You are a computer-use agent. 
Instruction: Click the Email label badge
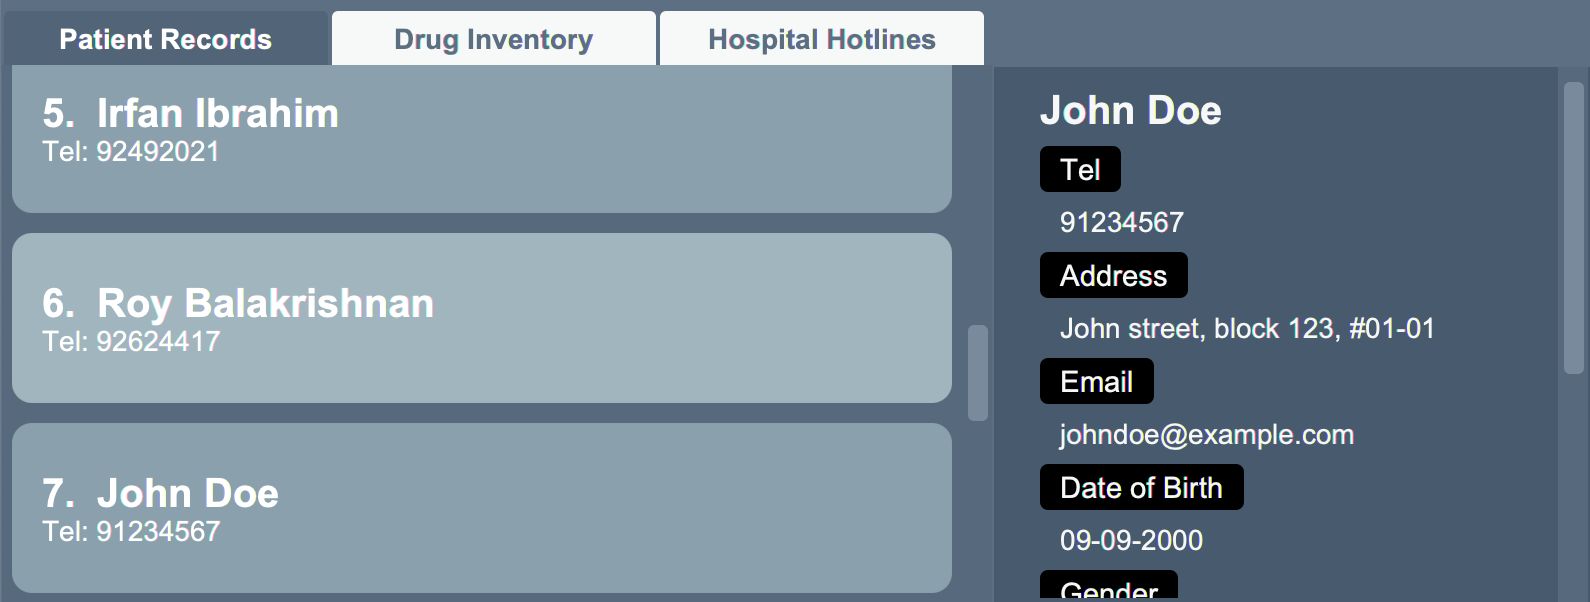pyautogui.click(x=1097, y=381)
